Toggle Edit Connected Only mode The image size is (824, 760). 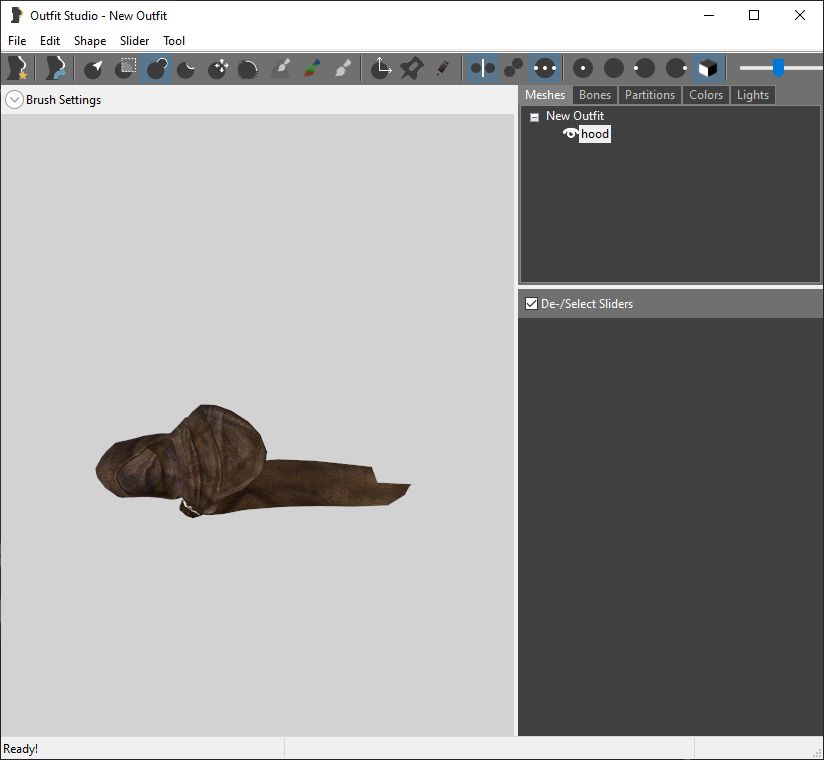pyautogui.click(x=513, y=68)
